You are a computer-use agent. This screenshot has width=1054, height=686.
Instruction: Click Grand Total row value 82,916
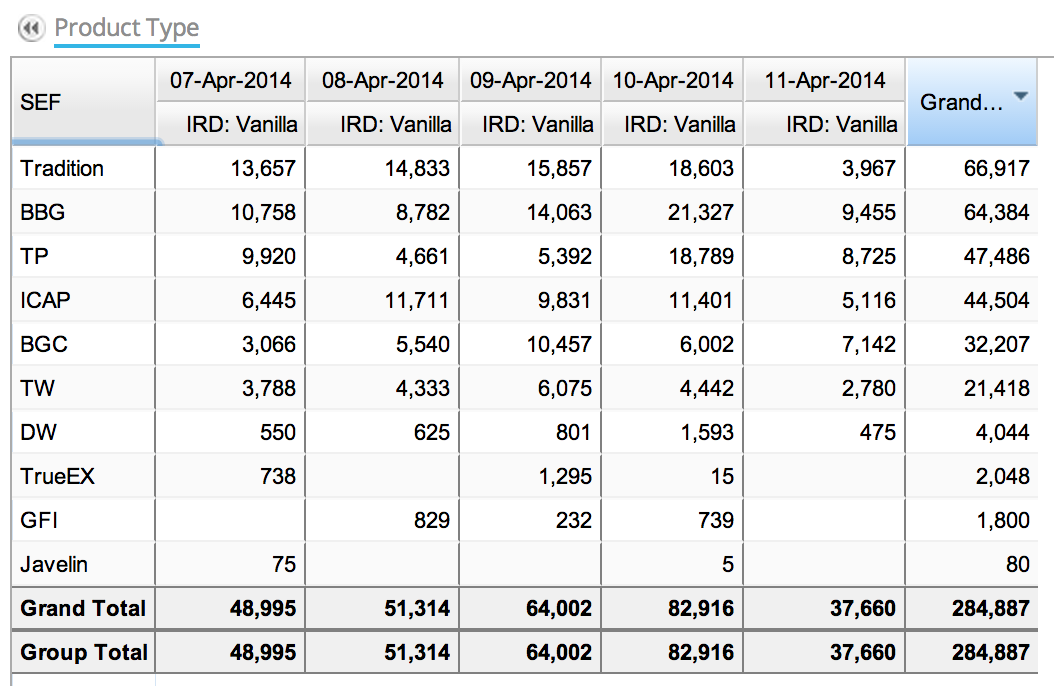click(700, 608)
